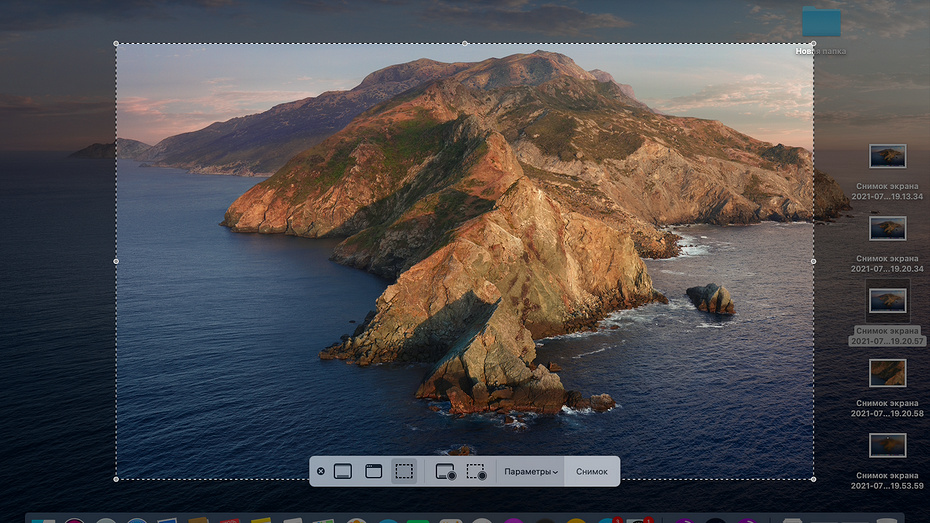Click the highlighted screenshot file 19.20.57

(x=887, y=300)
